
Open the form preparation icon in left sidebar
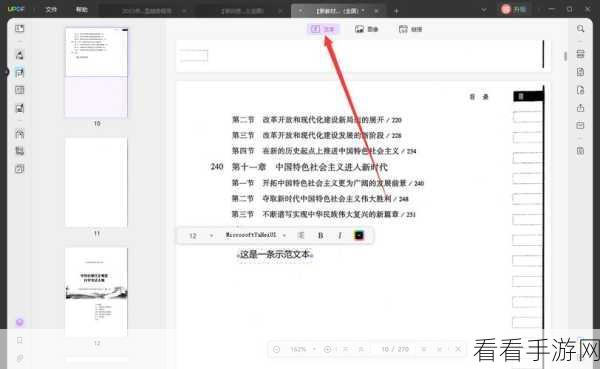(20, 90)
